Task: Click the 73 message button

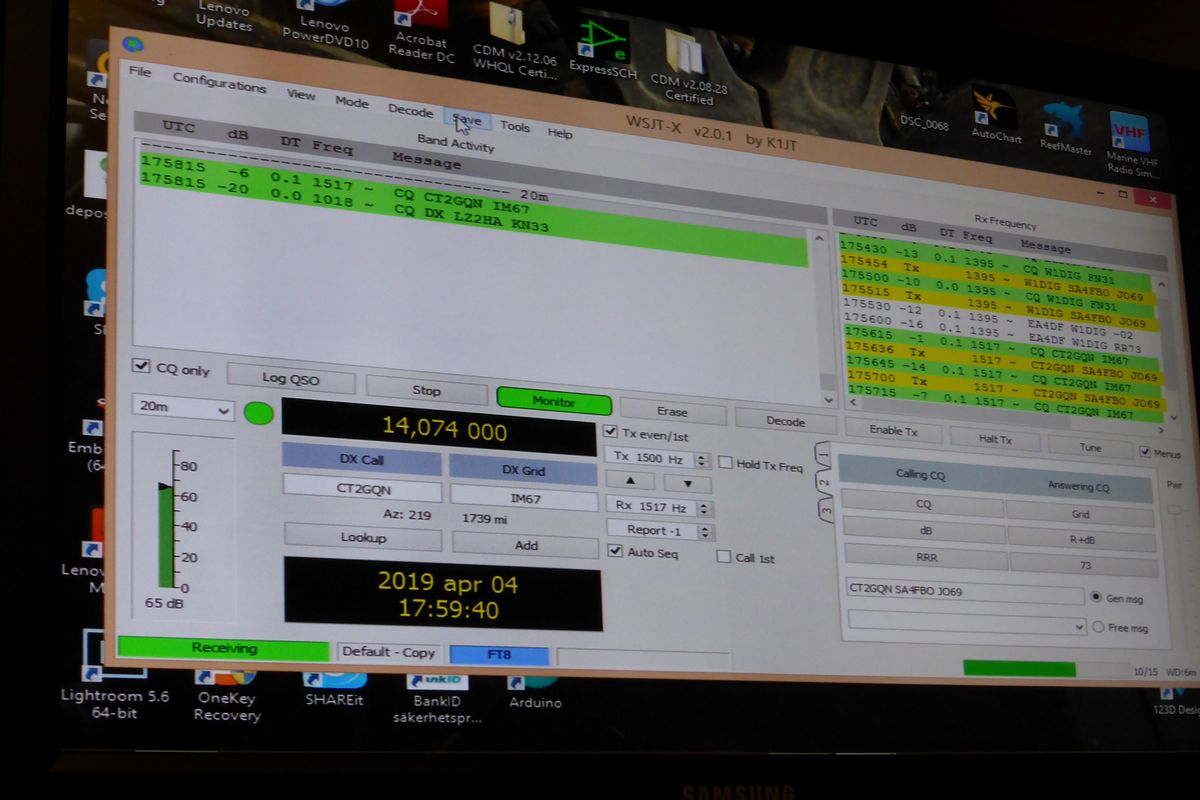Action: point(1085,565)
